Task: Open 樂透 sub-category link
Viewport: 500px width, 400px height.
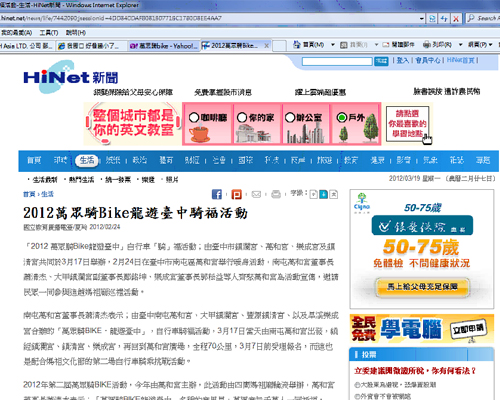Action: [x=148, y=180]
